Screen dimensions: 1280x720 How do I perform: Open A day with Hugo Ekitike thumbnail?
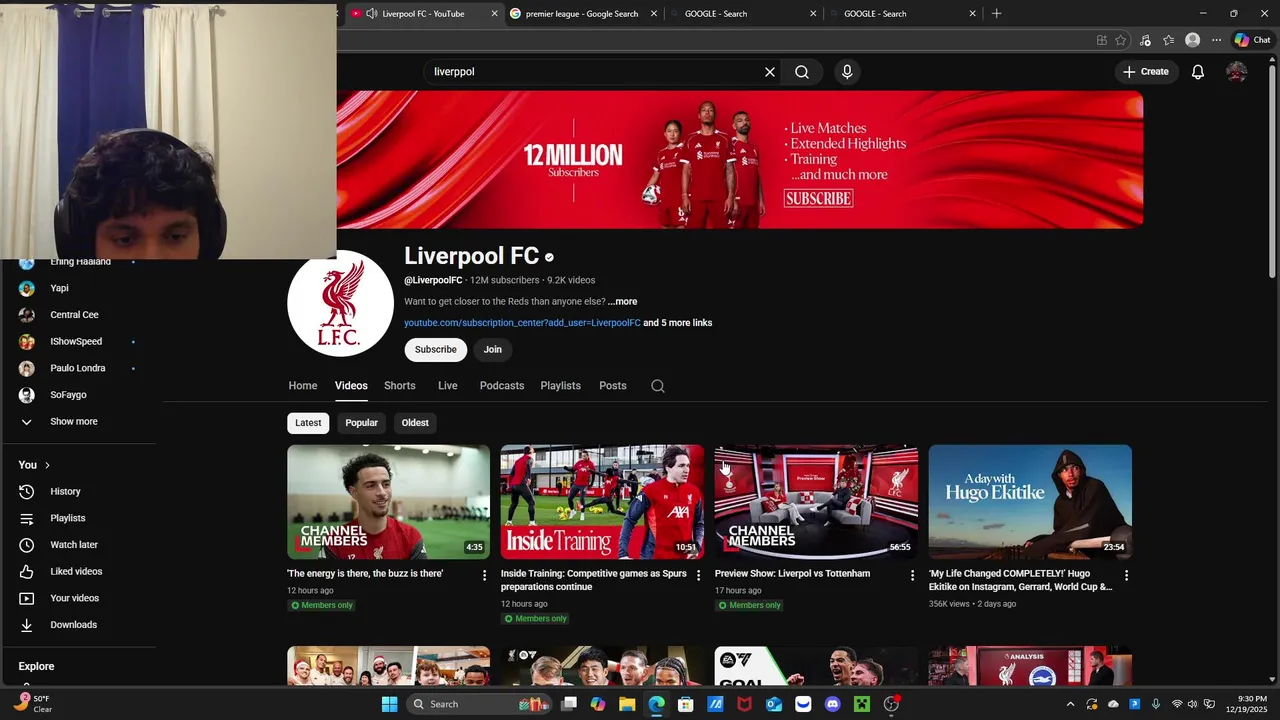pyautogui.click(x=1030, y=502)
